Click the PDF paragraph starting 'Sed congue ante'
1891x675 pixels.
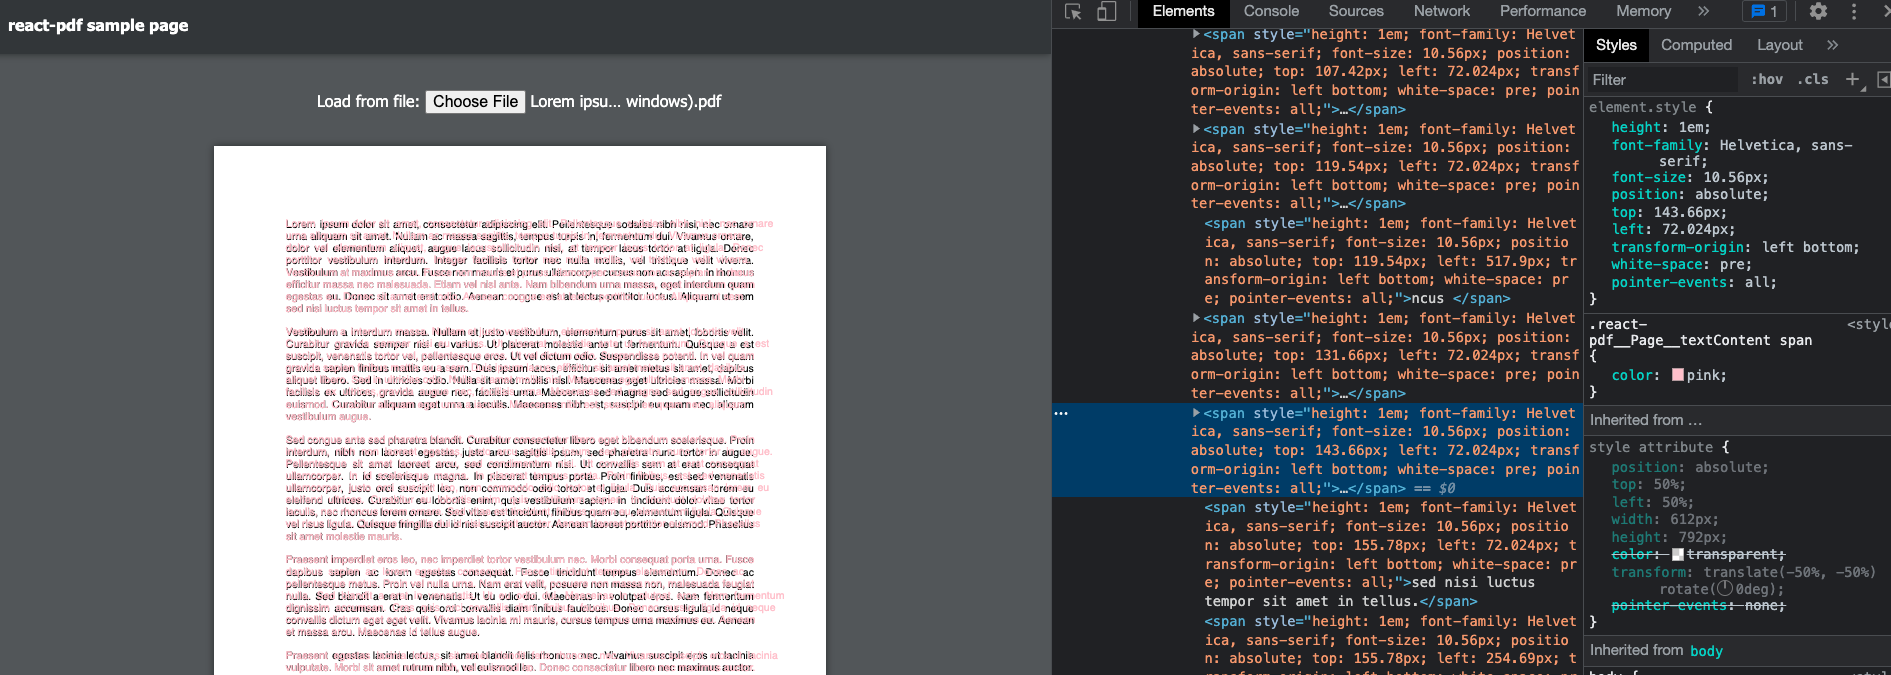(520, 489)
